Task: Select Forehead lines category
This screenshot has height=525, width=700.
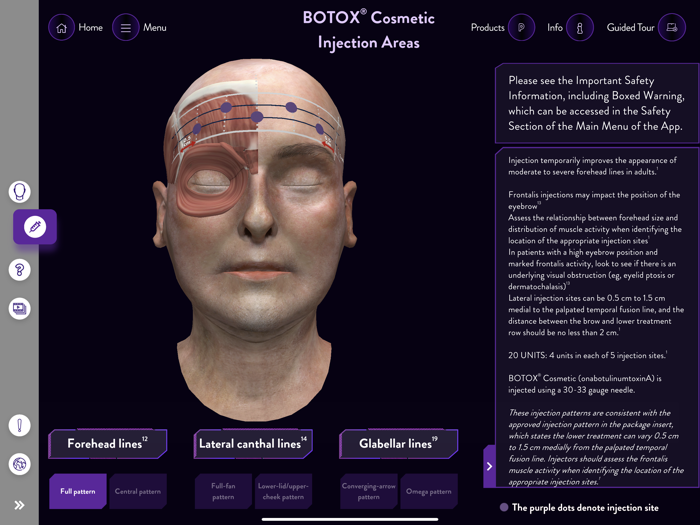Action: [x=108, y=444]
